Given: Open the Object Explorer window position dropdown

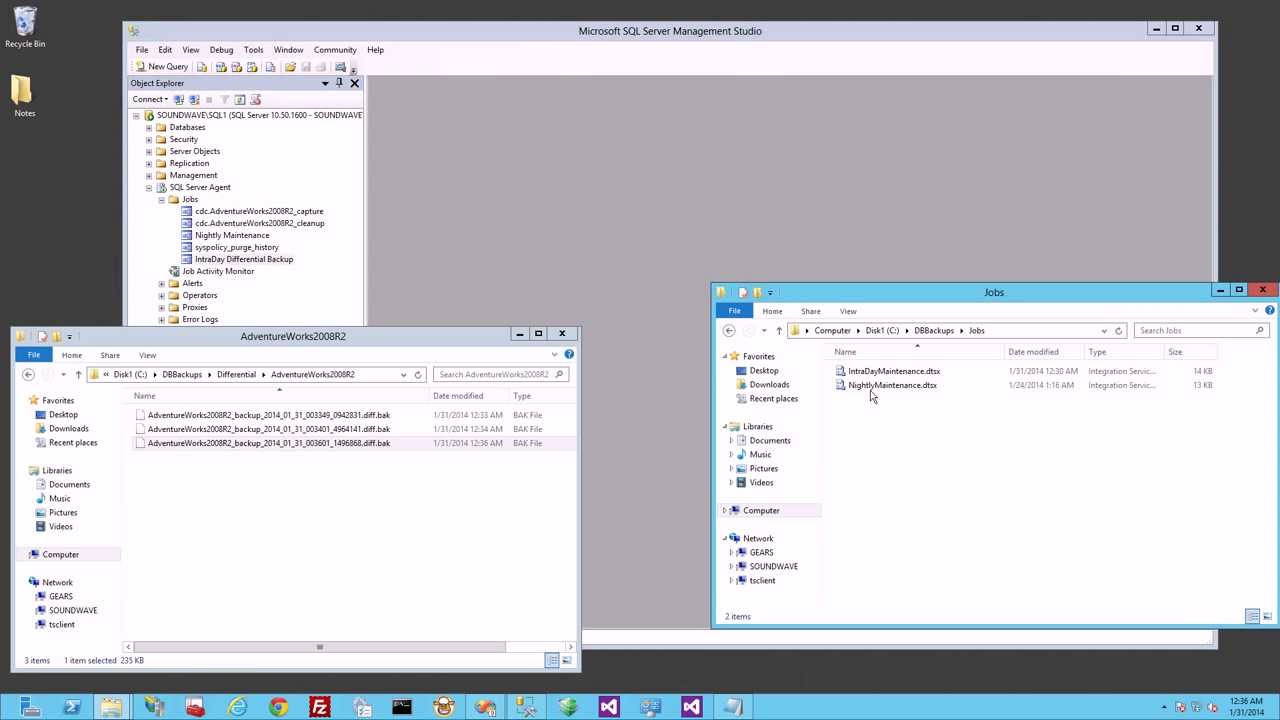Looking at the screenshot, I should (325, 83).
